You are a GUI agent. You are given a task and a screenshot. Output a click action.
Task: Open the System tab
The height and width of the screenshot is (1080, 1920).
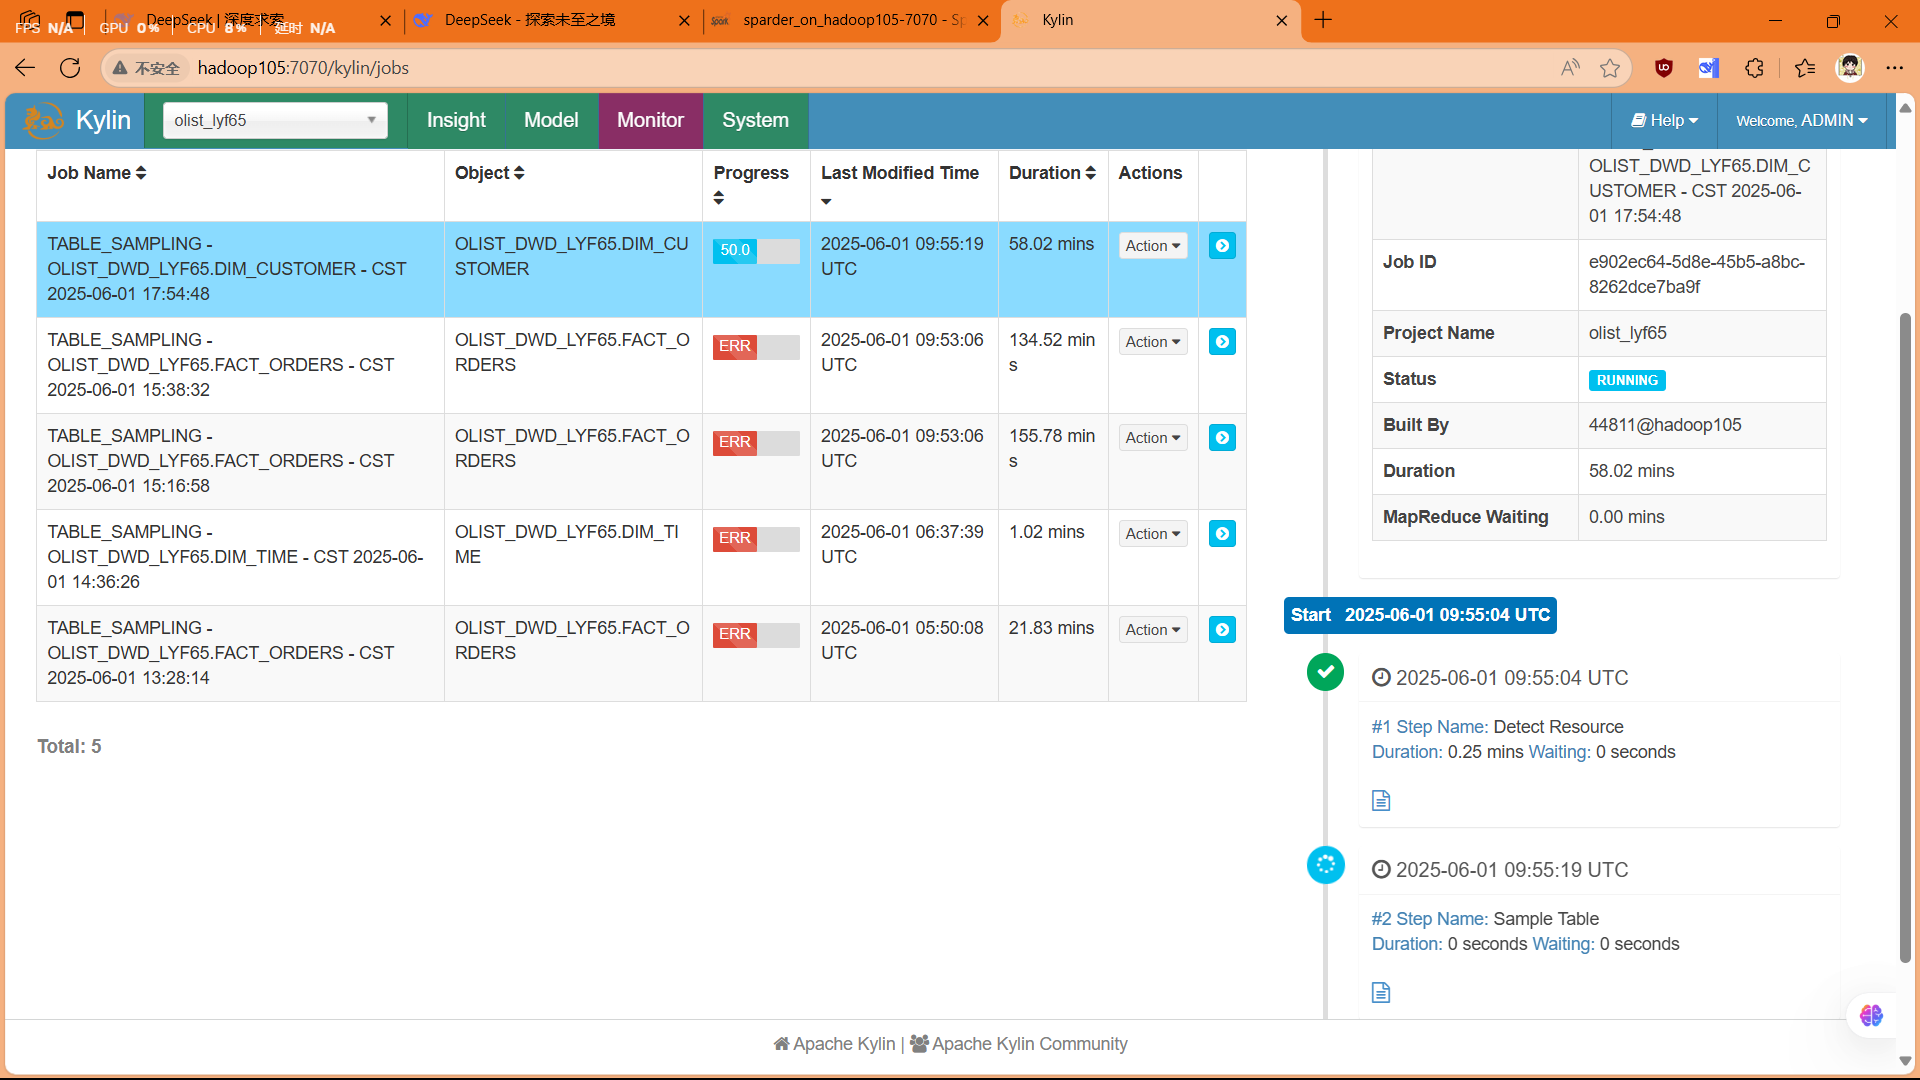(755, 121)
